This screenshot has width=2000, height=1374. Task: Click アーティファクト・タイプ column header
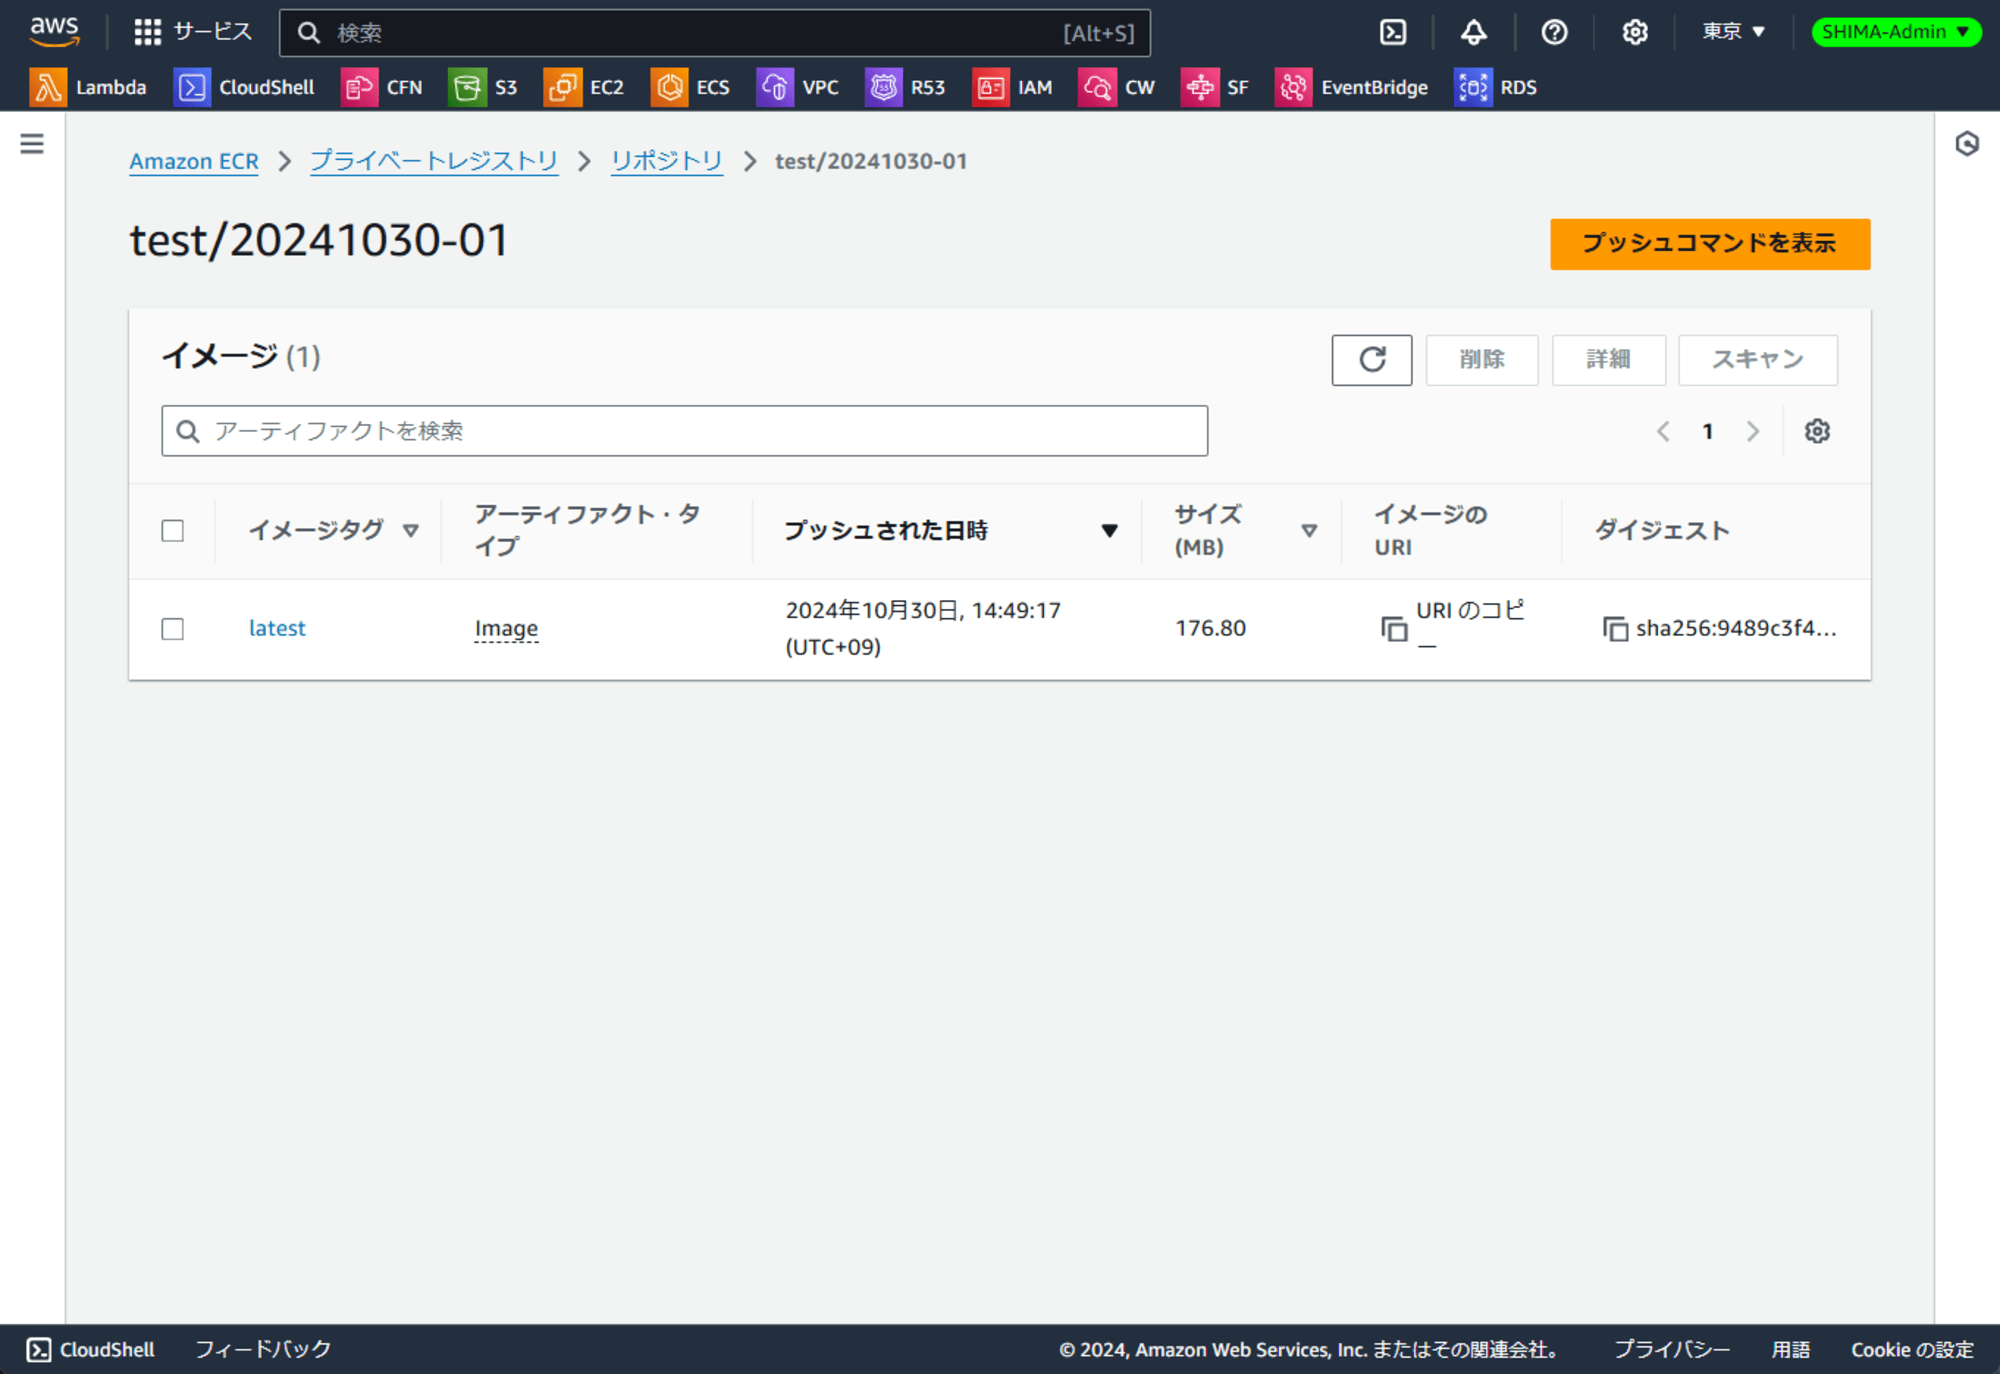587,531
